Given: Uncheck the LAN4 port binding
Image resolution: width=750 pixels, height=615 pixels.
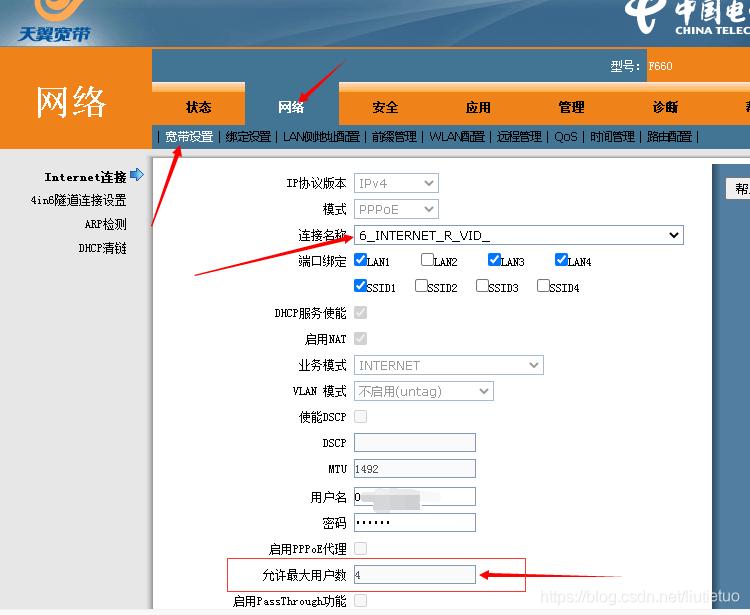Looking at the screenshot, I should tap(561, 260).
